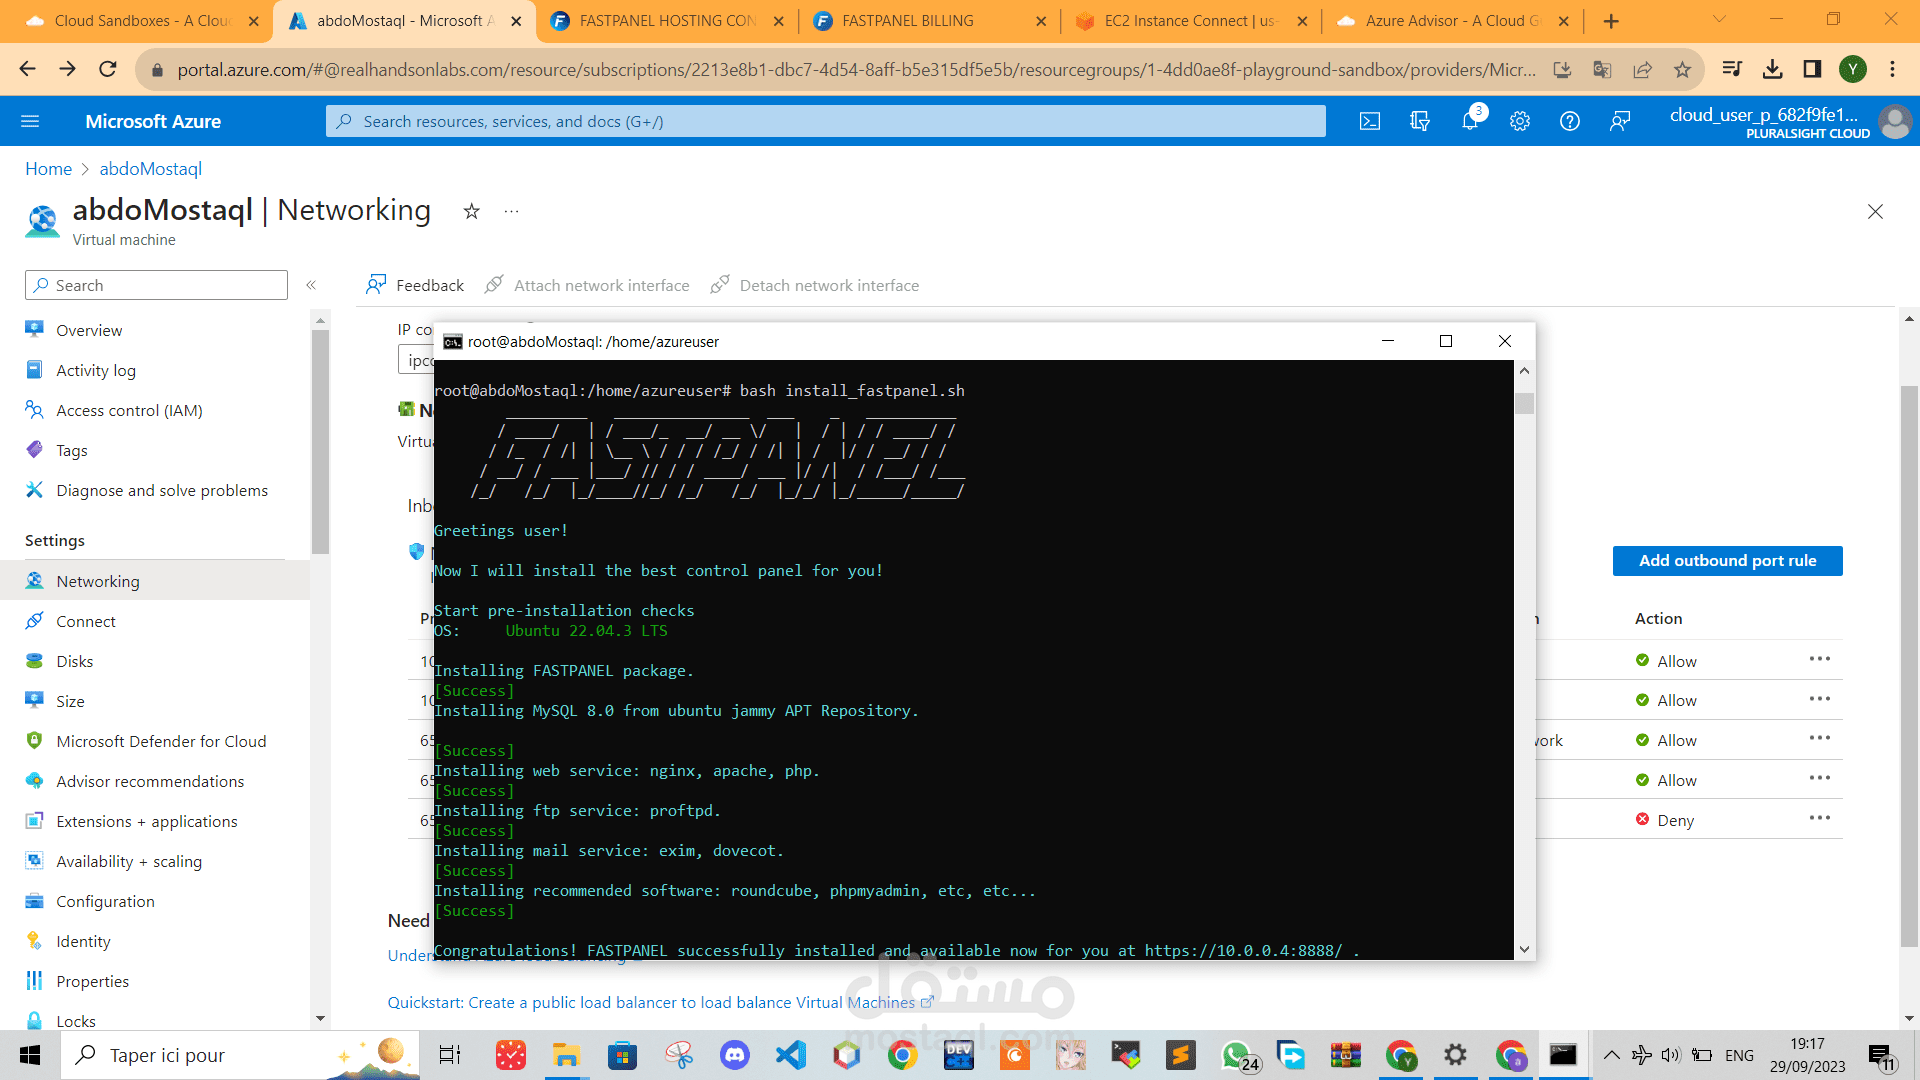The height and width of the screenshot is (1080, 1920).
Task: Favorite abdoMostaql with the star icon
Action: pyautogui.click(x=471, y=211)
